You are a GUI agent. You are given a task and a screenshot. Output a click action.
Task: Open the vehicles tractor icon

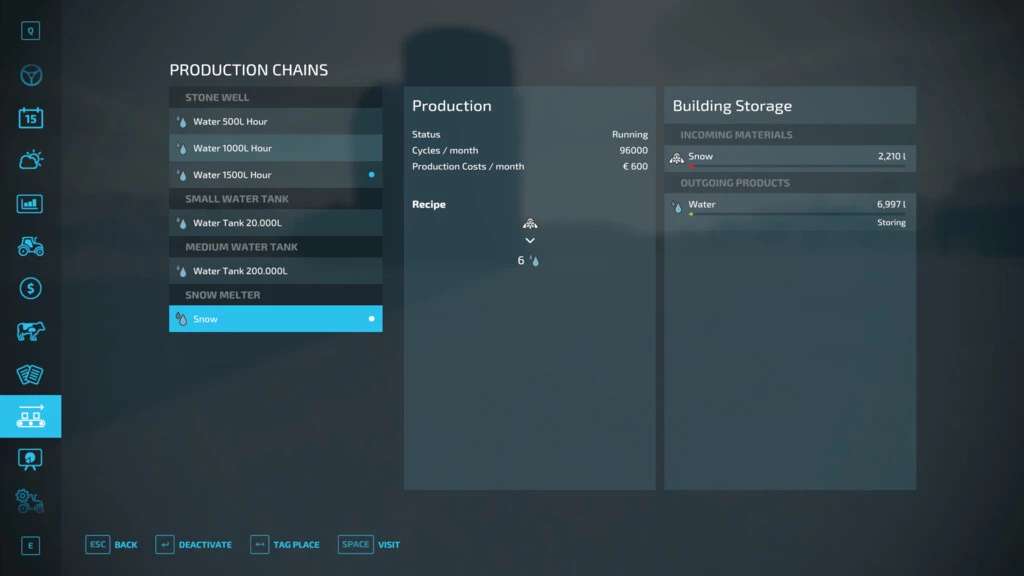pyautogui.click(x=31, y=246)
